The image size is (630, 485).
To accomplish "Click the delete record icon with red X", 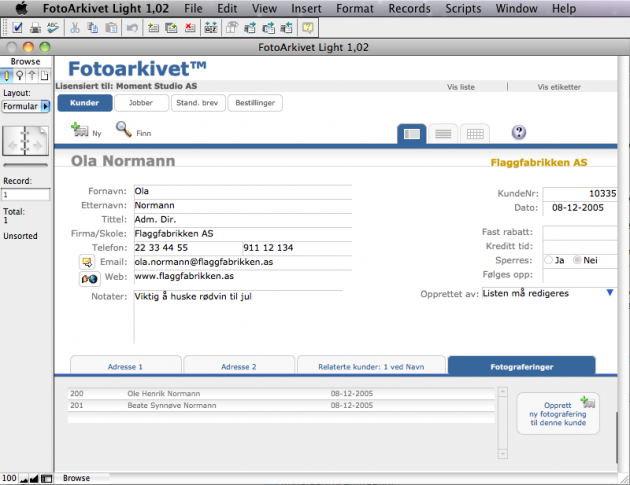I will click(x=190, y=28).
